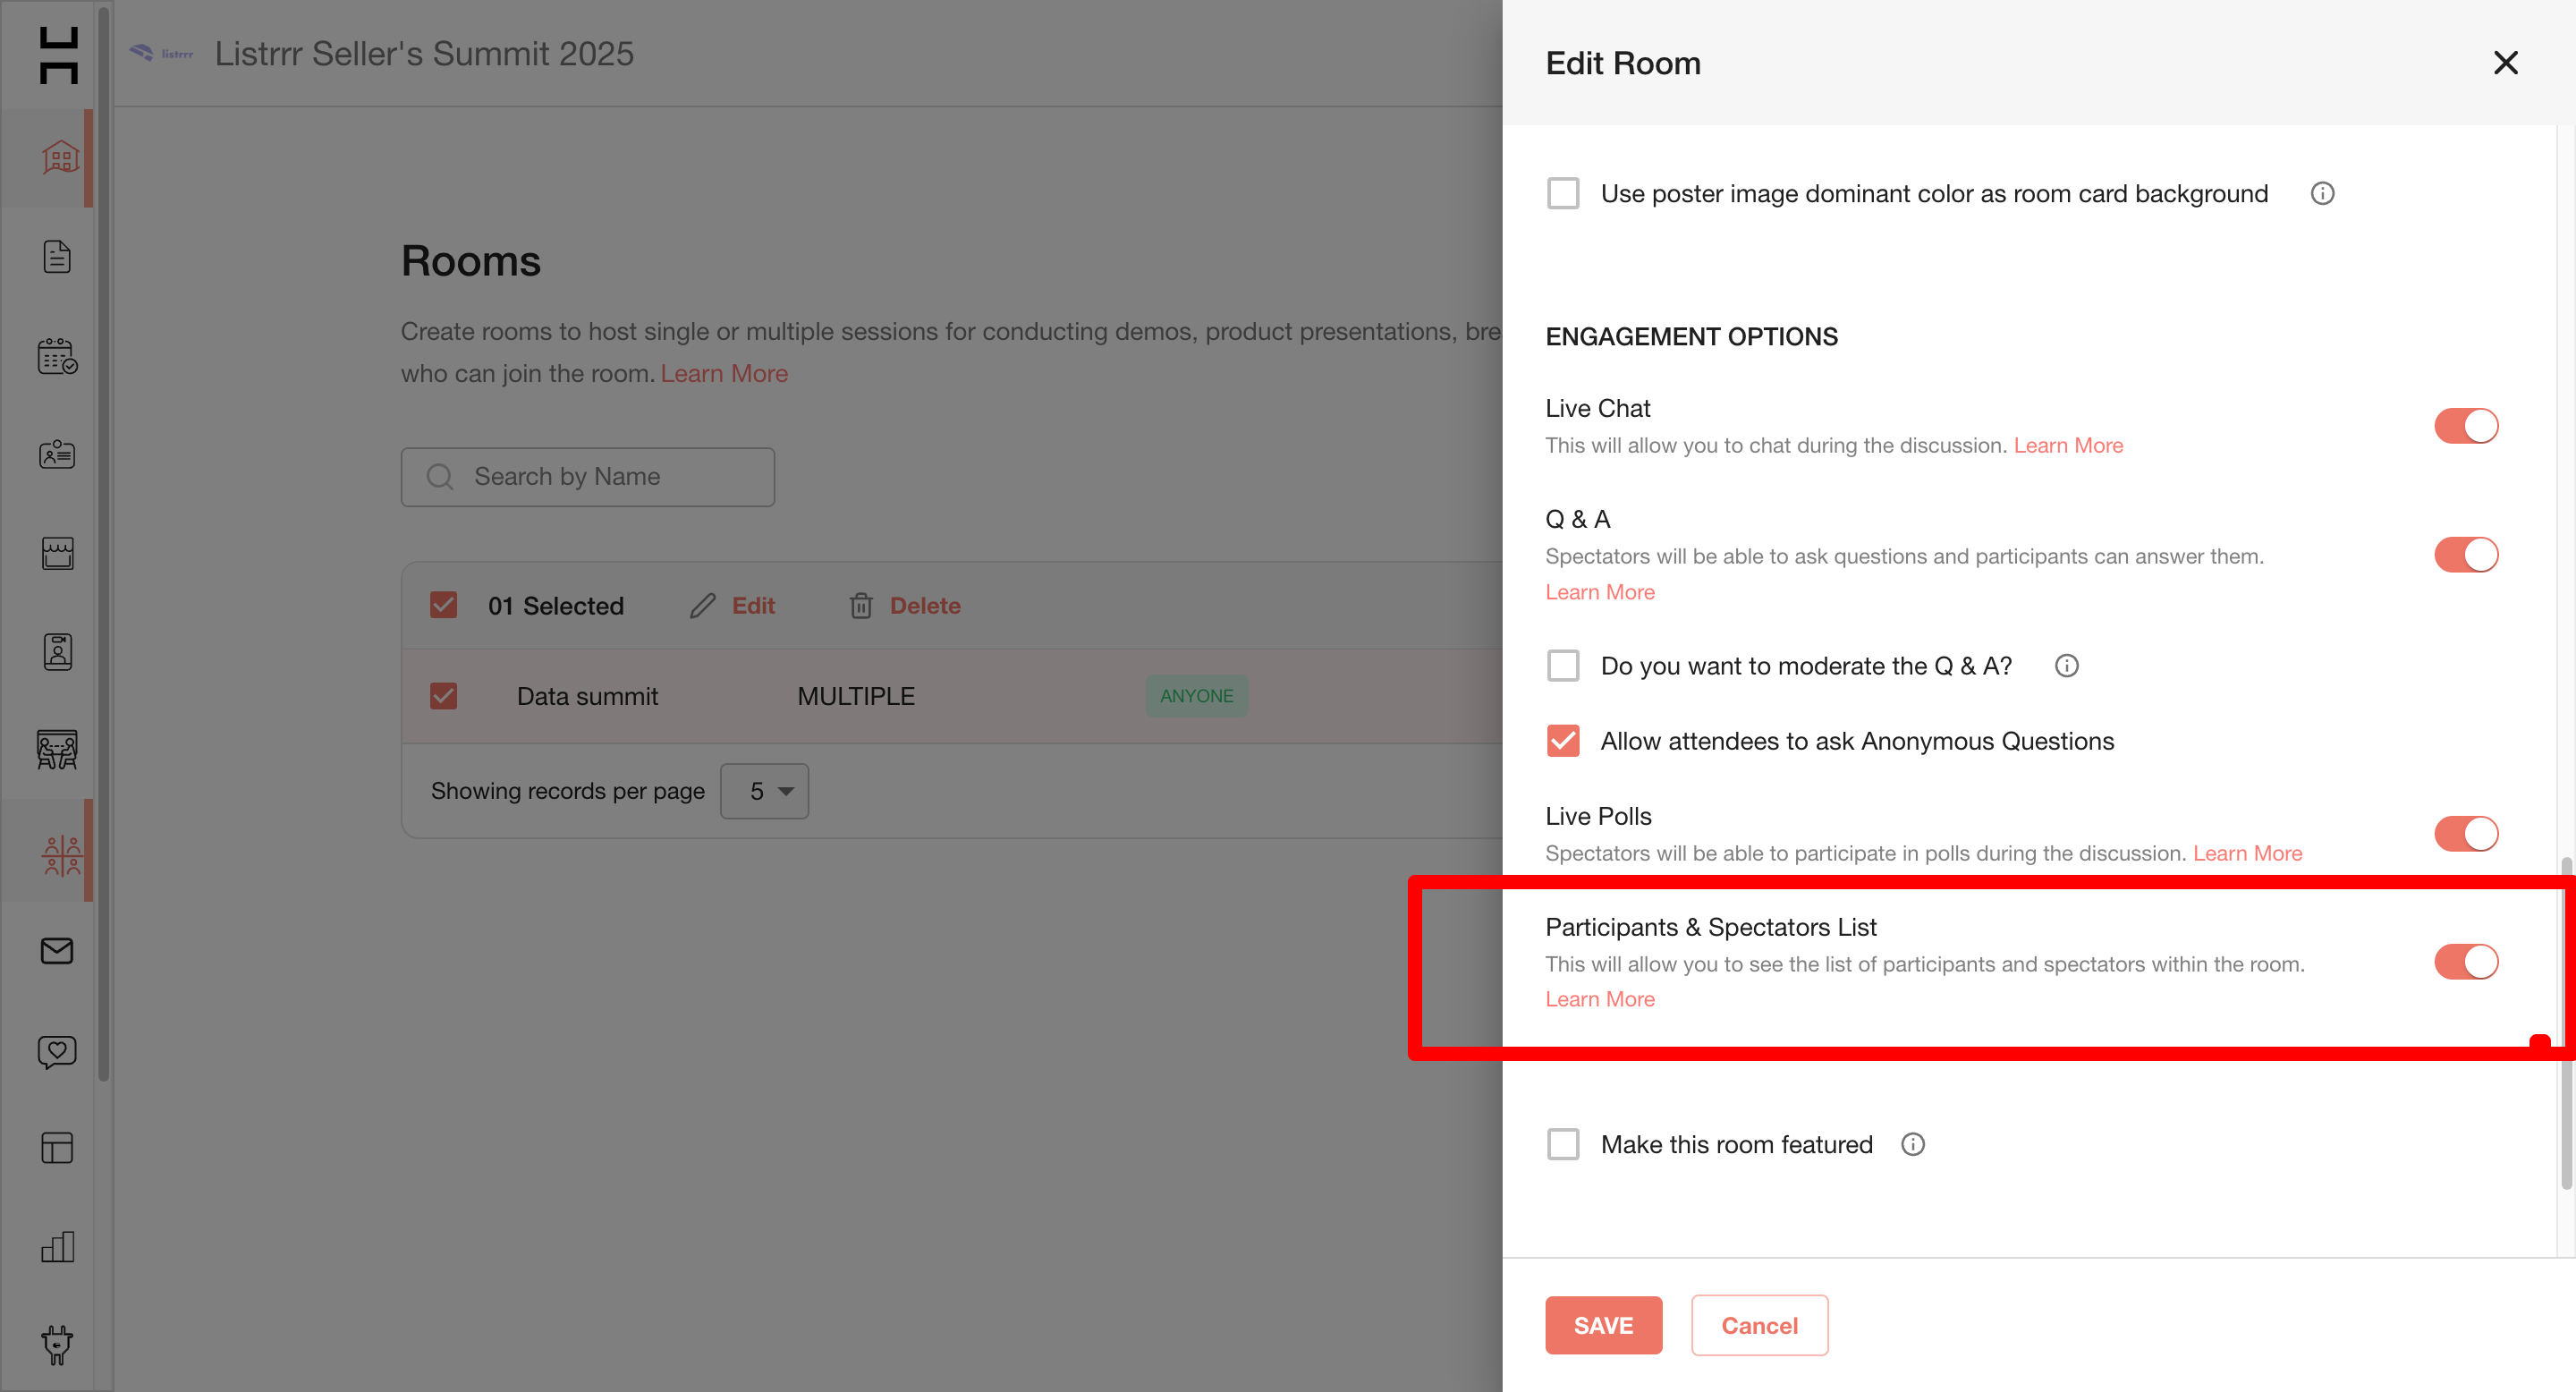Screen dimensions: 2576x1392
Task: Uncheck the 01 Selected header checkbox
Action: point(443,606)
